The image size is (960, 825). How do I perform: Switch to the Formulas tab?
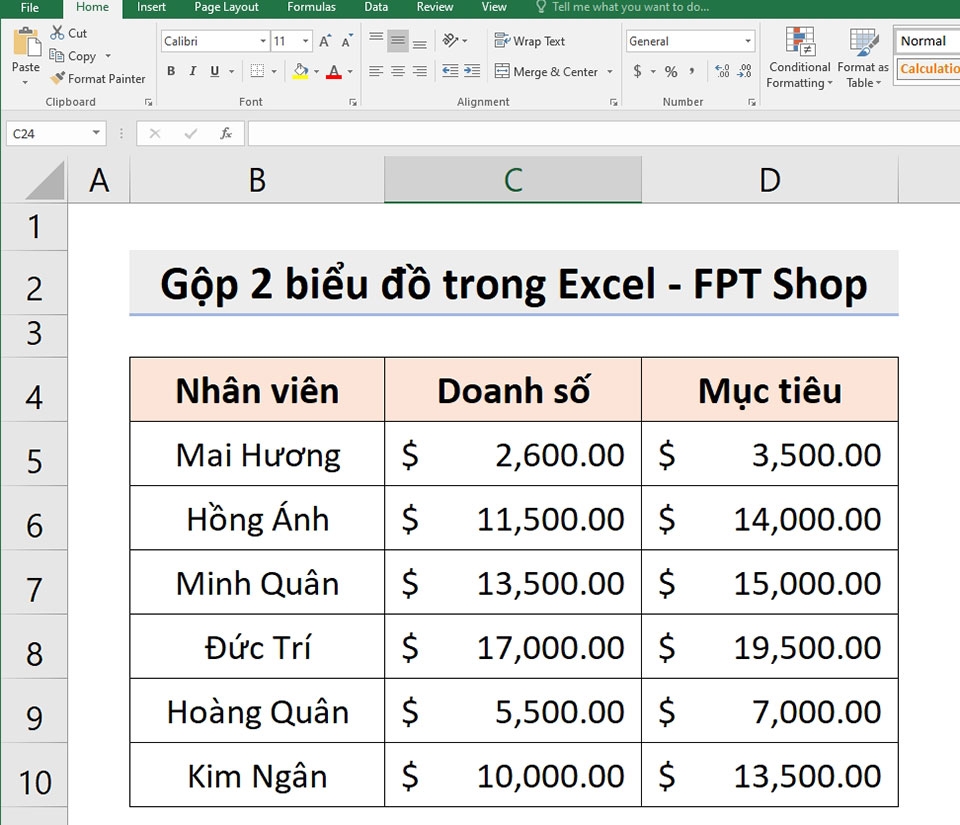click(312, 7)
